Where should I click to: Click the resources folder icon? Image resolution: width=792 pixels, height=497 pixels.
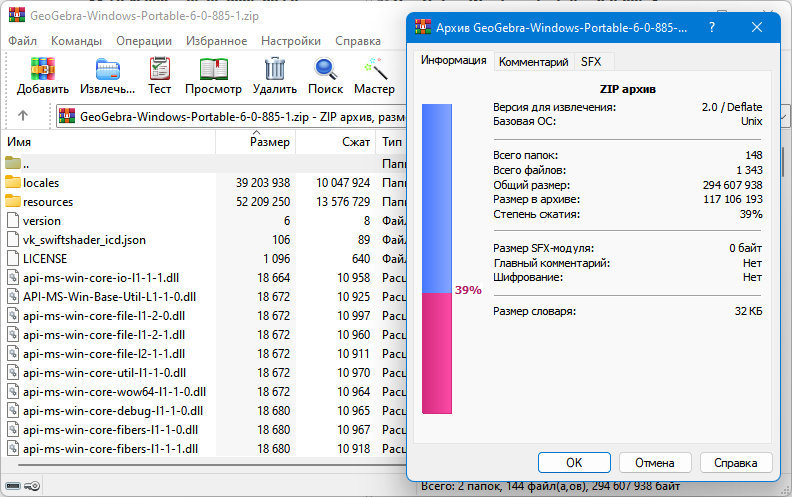(13, 202)
